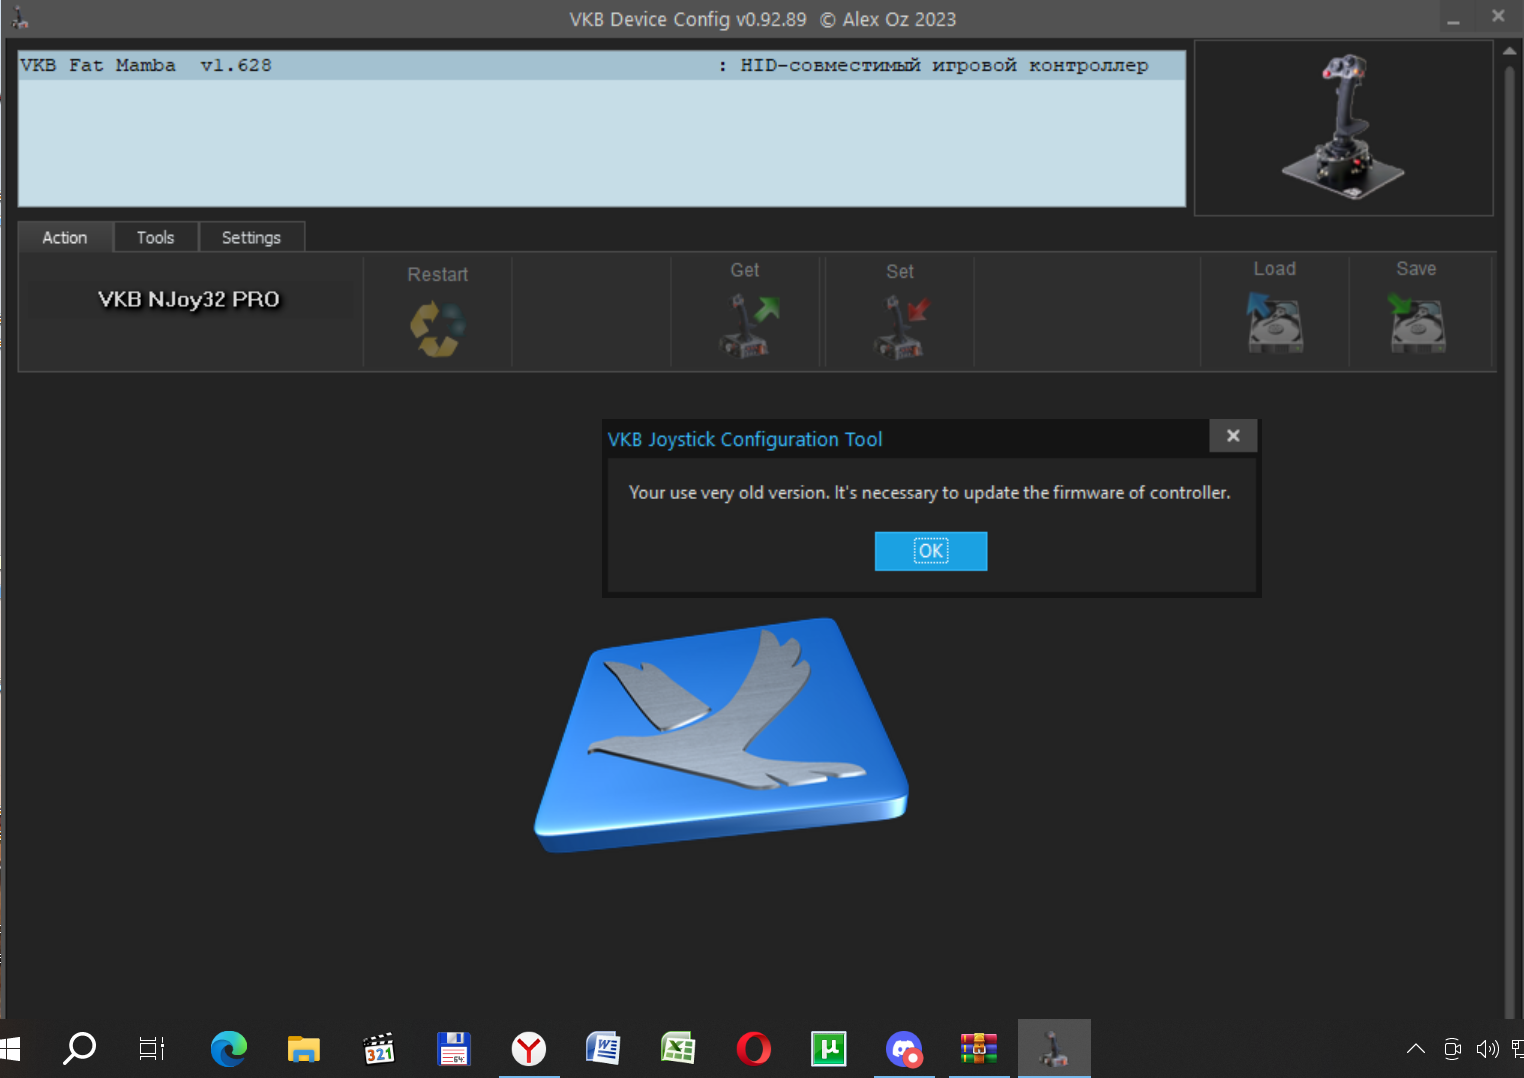Get settings from the joystick
The height and width of the screenshot is (1078, 1524).
[x=748, y=326]
